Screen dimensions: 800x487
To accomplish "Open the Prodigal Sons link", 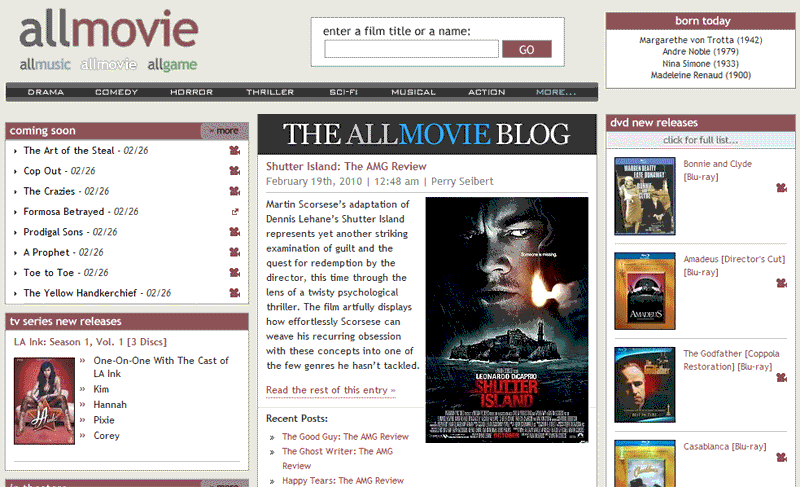I will (x=53, y=232).
